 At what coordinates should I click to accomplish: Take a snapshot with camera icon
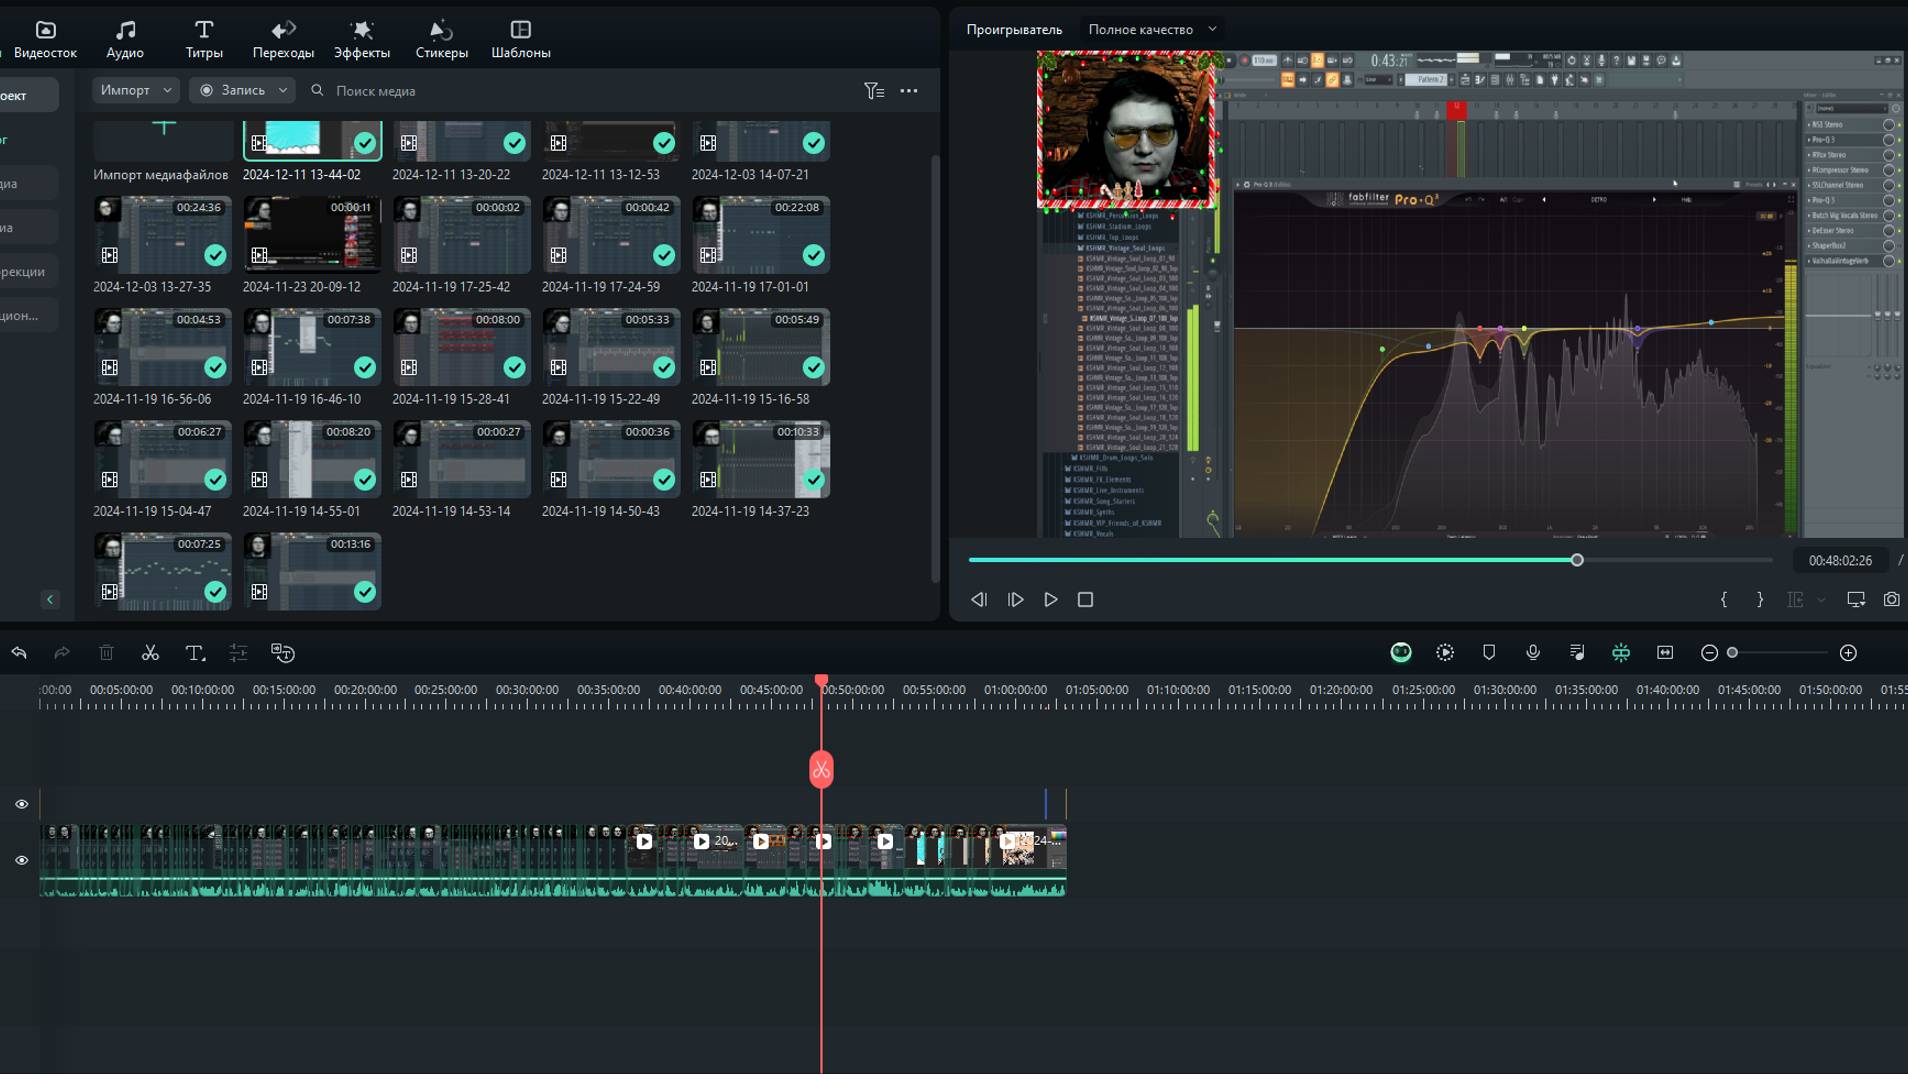pos(1891,600)
